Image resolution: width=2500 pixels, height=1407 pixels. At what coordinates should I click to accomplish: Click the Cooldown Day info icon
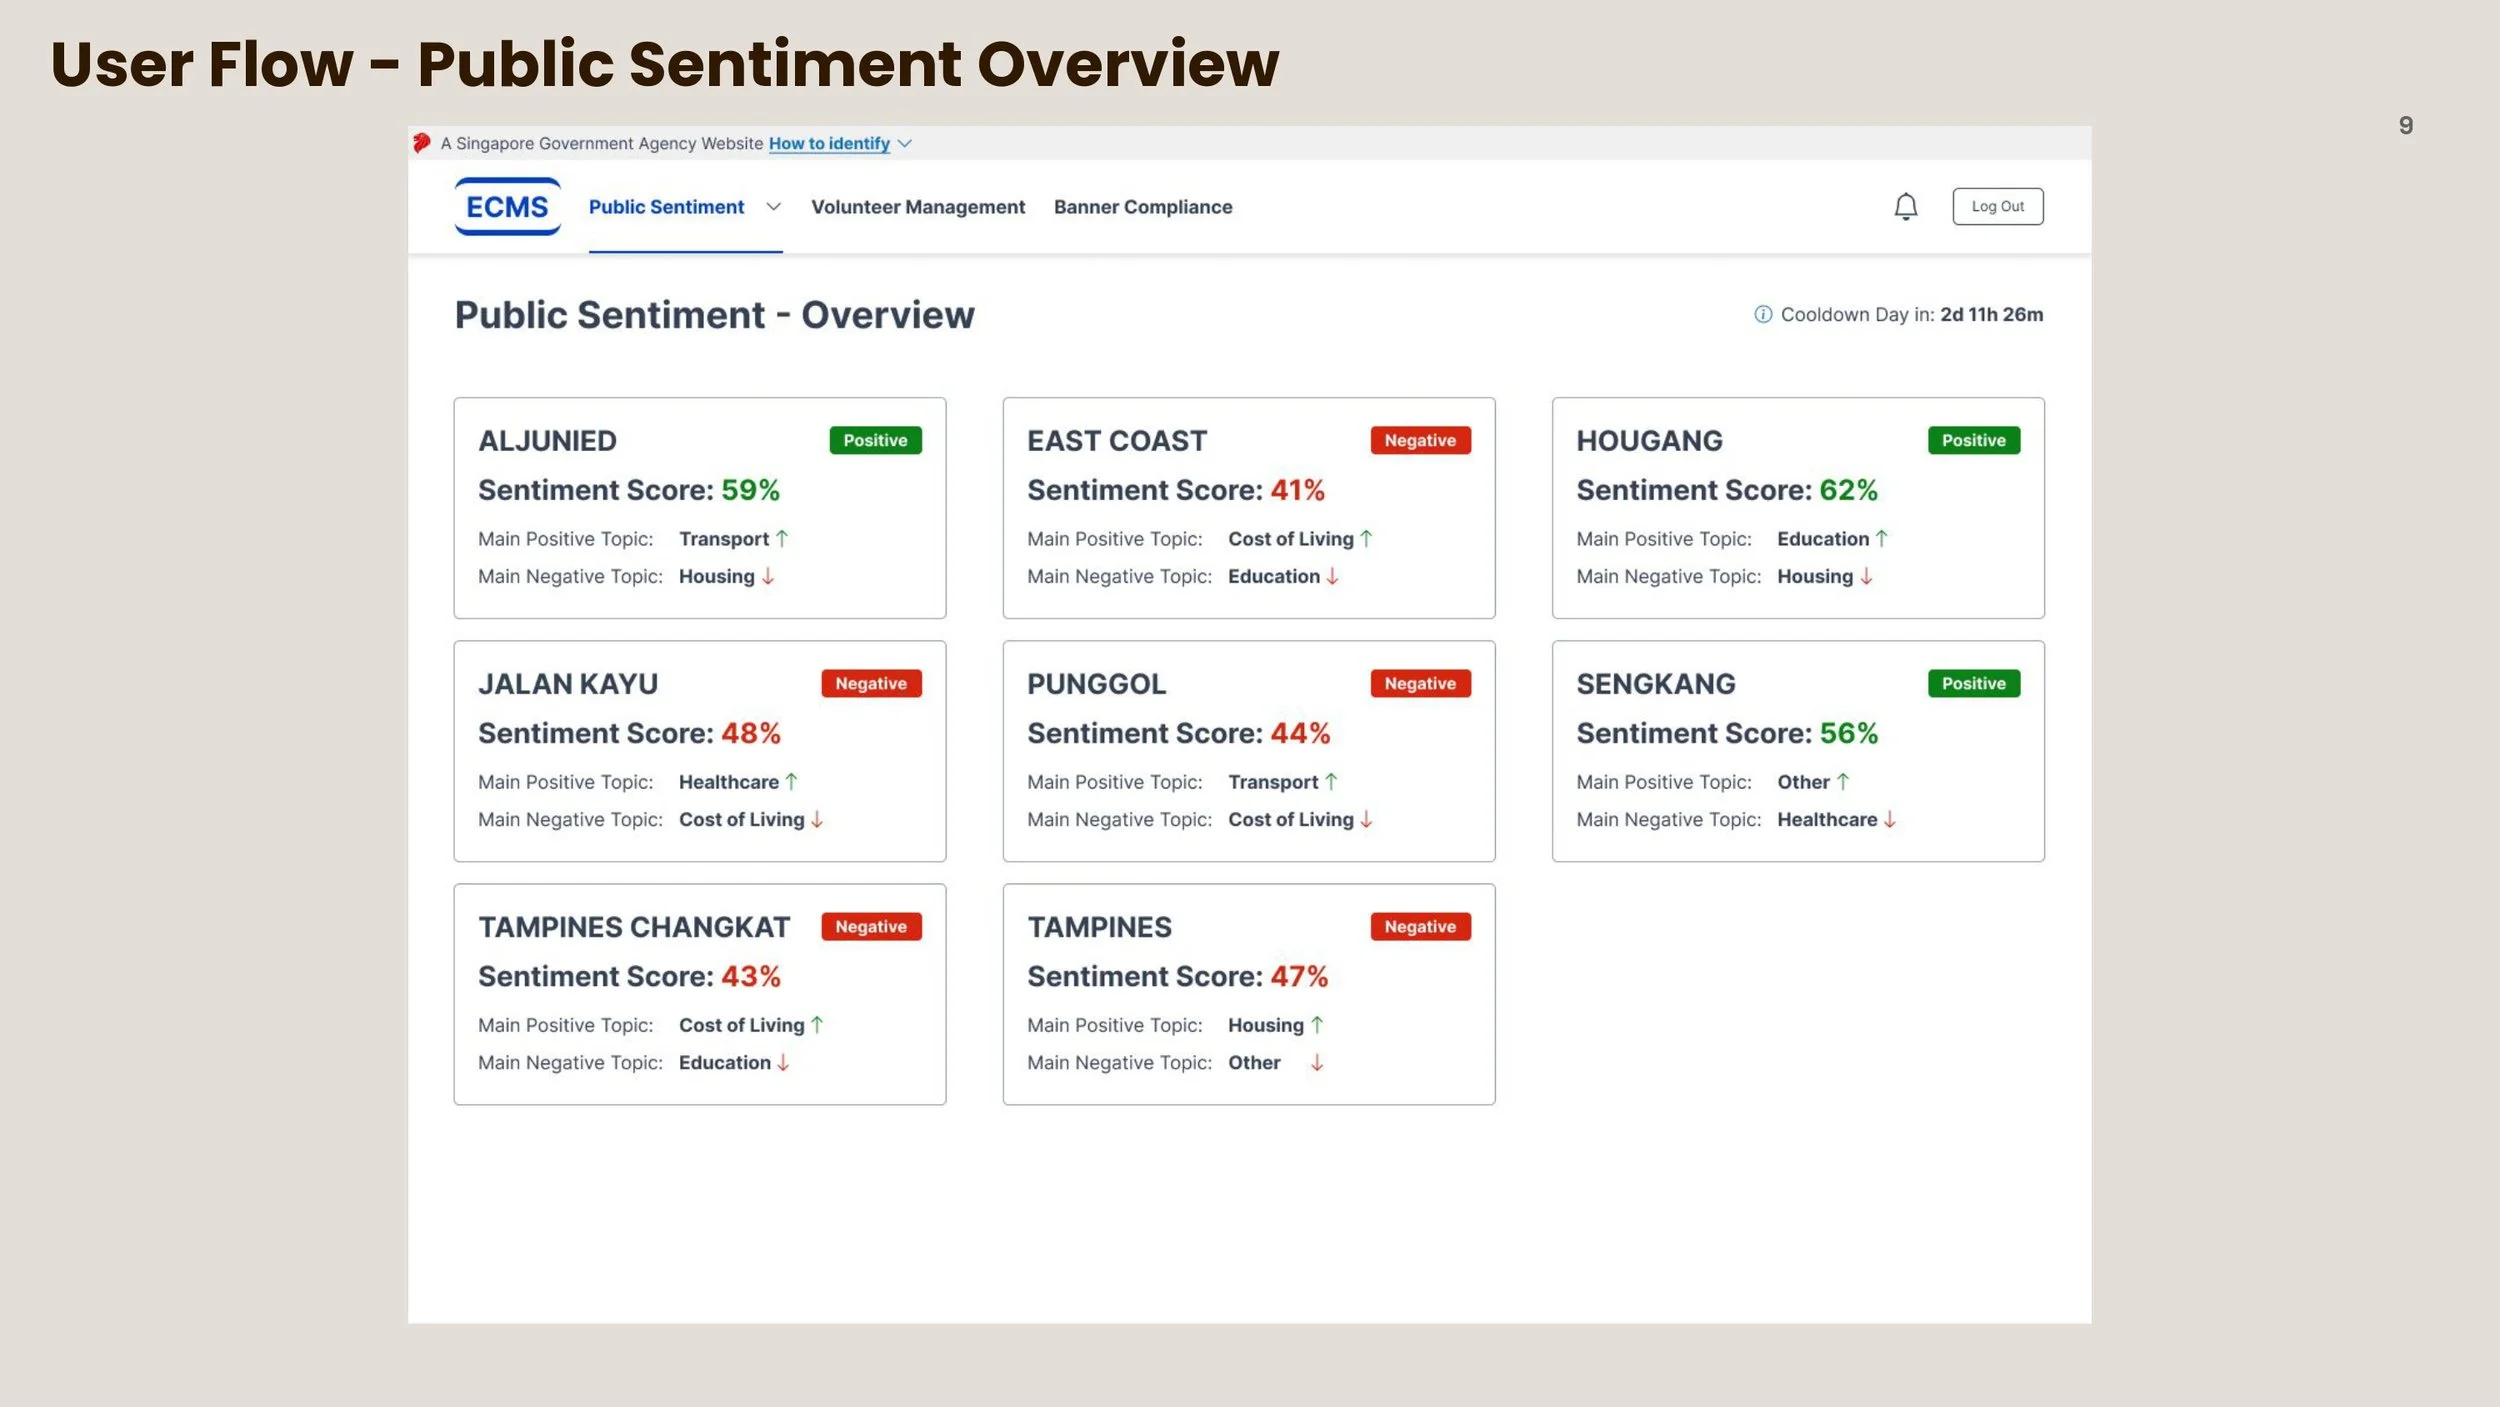point(1763,314)
